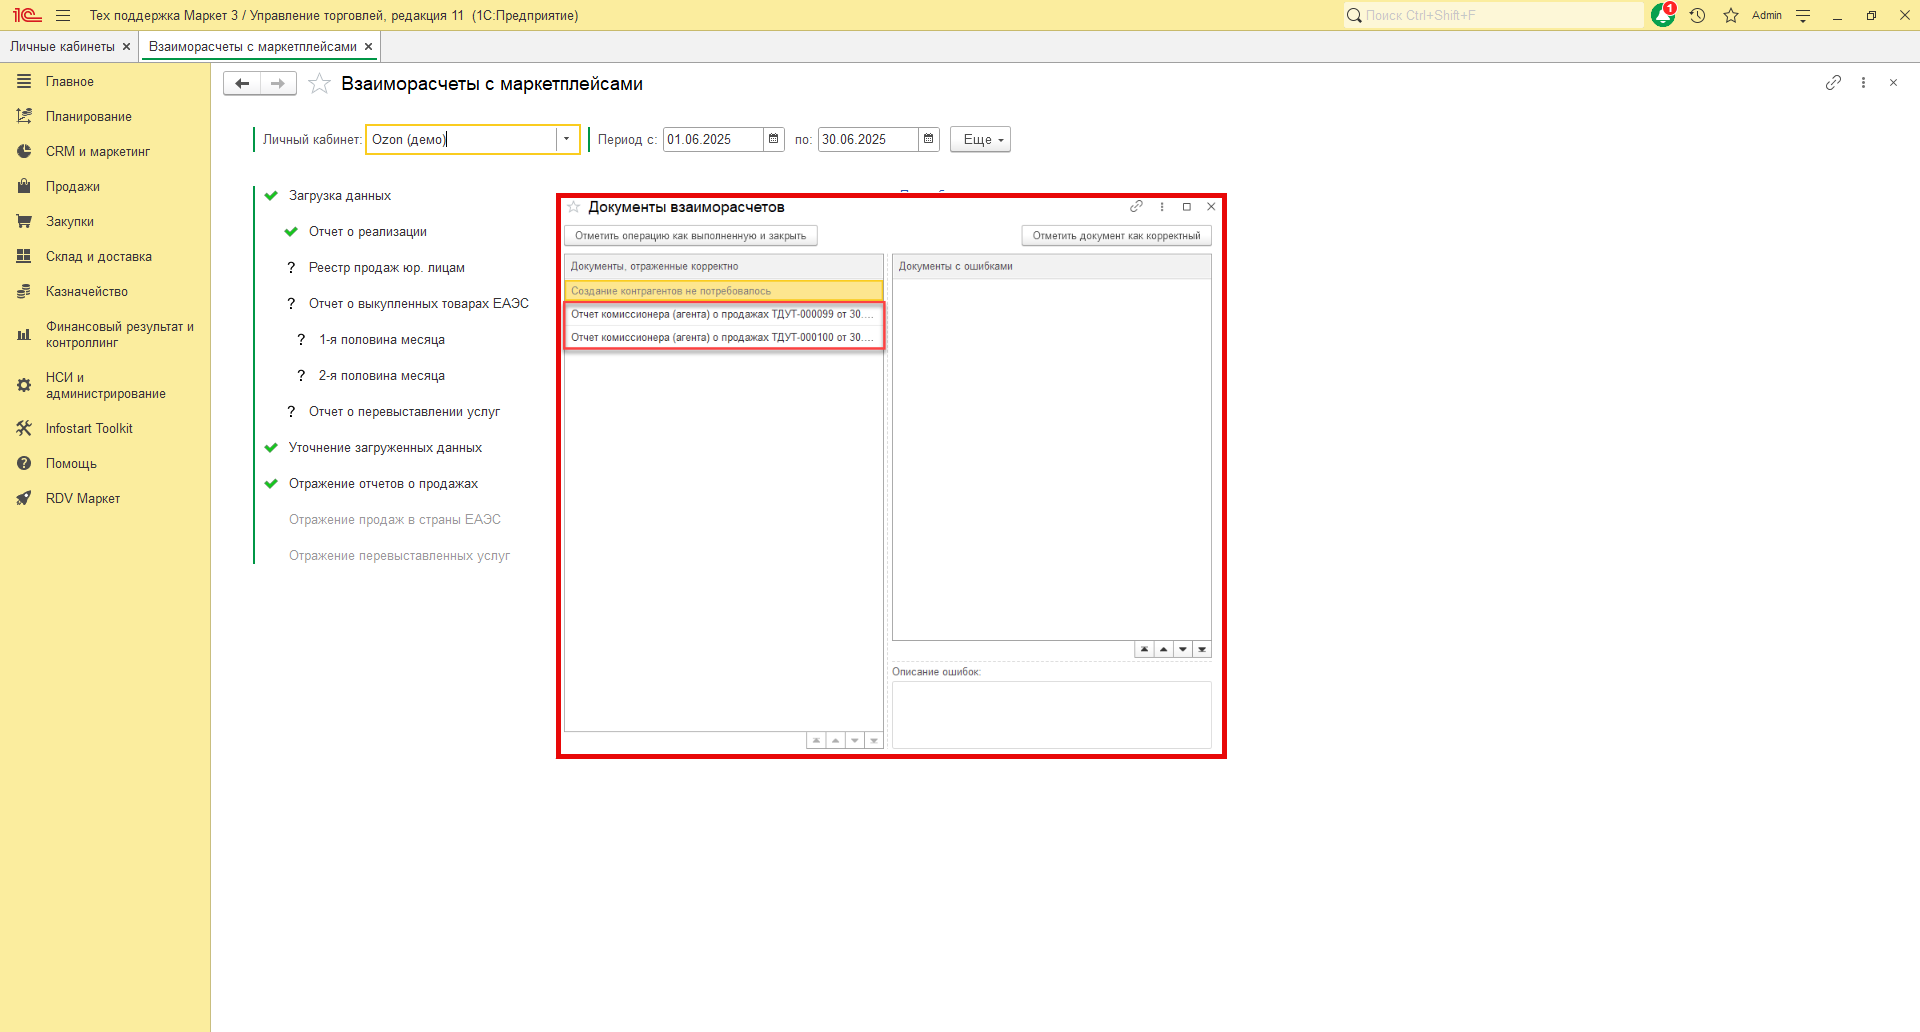The width and height of the screenshot is (1920, 1032).
Task: Open calendar picker for period start date
Action: pyautogui.click(x=774, y=139)
